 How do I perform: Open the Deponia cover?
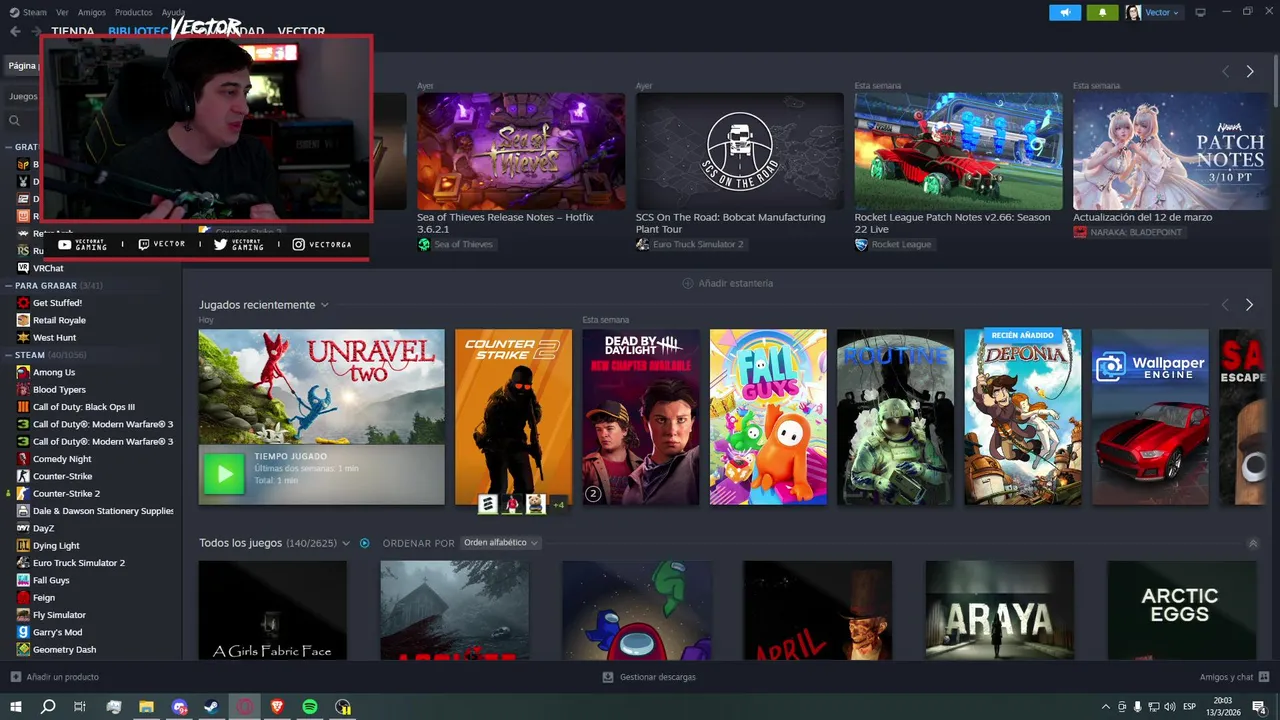pos(1022,417)
